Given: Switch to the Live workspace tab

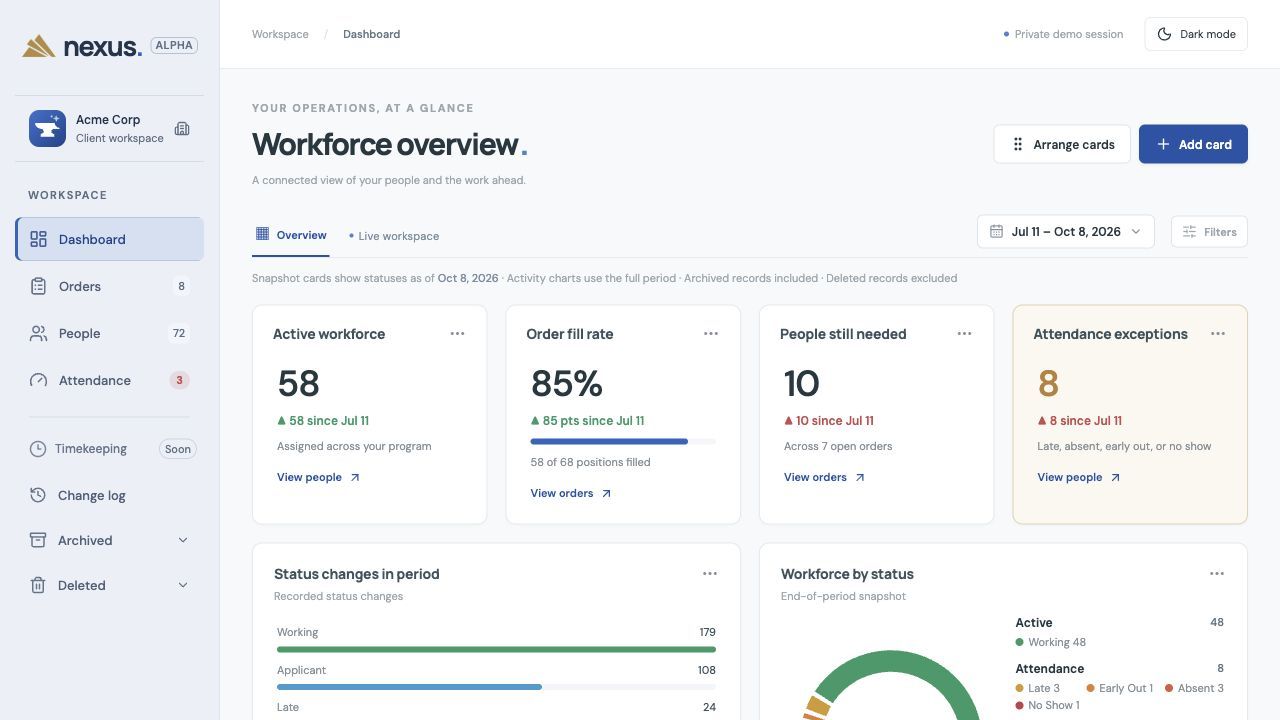Looking at the screenshot, I should pyautogui.click(x=394, y=236).
